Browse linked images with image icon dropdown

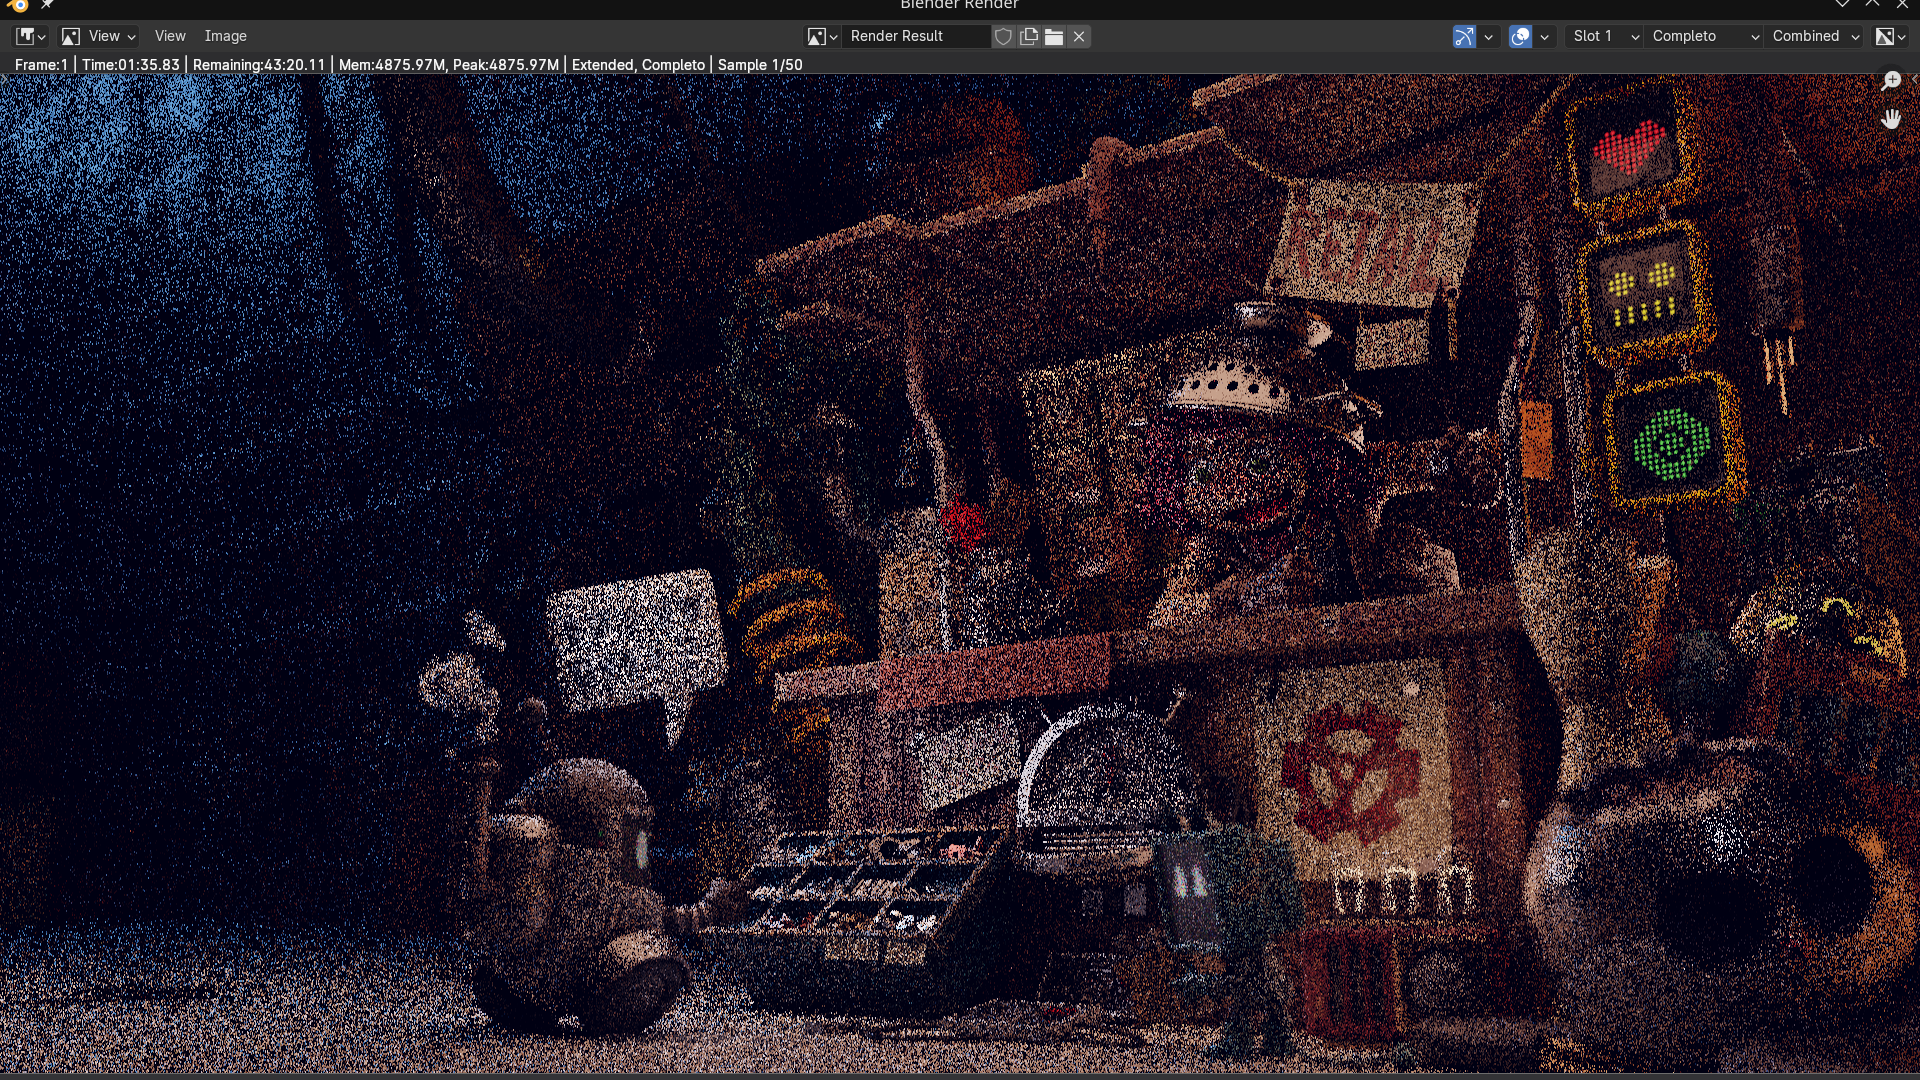click(x=822, y=36)
